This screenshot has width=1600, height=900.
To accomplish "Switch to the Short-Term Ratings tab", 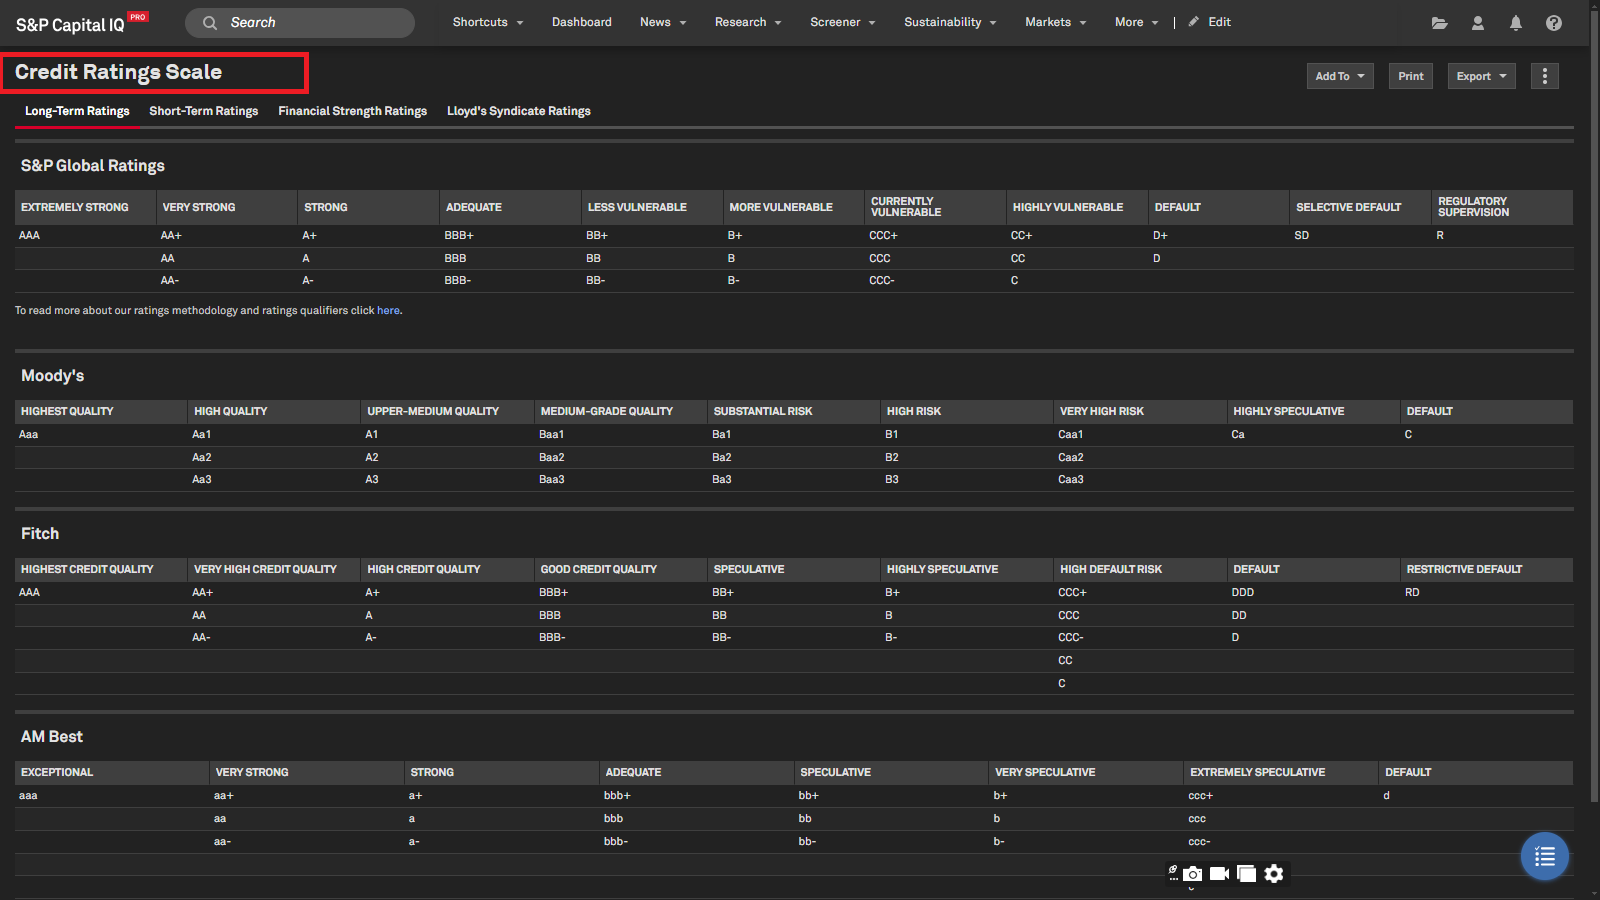I will click(x=203, y=111).
